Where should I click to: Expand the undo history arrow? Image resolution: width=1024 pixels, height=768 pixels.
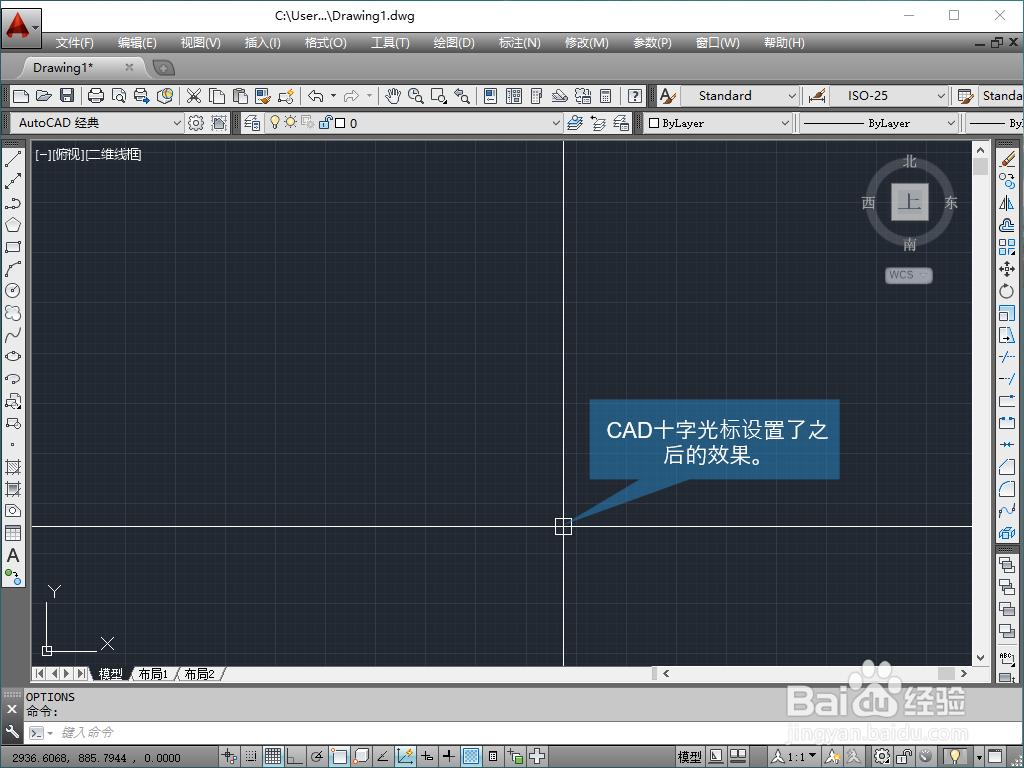(x=334, y=96)
